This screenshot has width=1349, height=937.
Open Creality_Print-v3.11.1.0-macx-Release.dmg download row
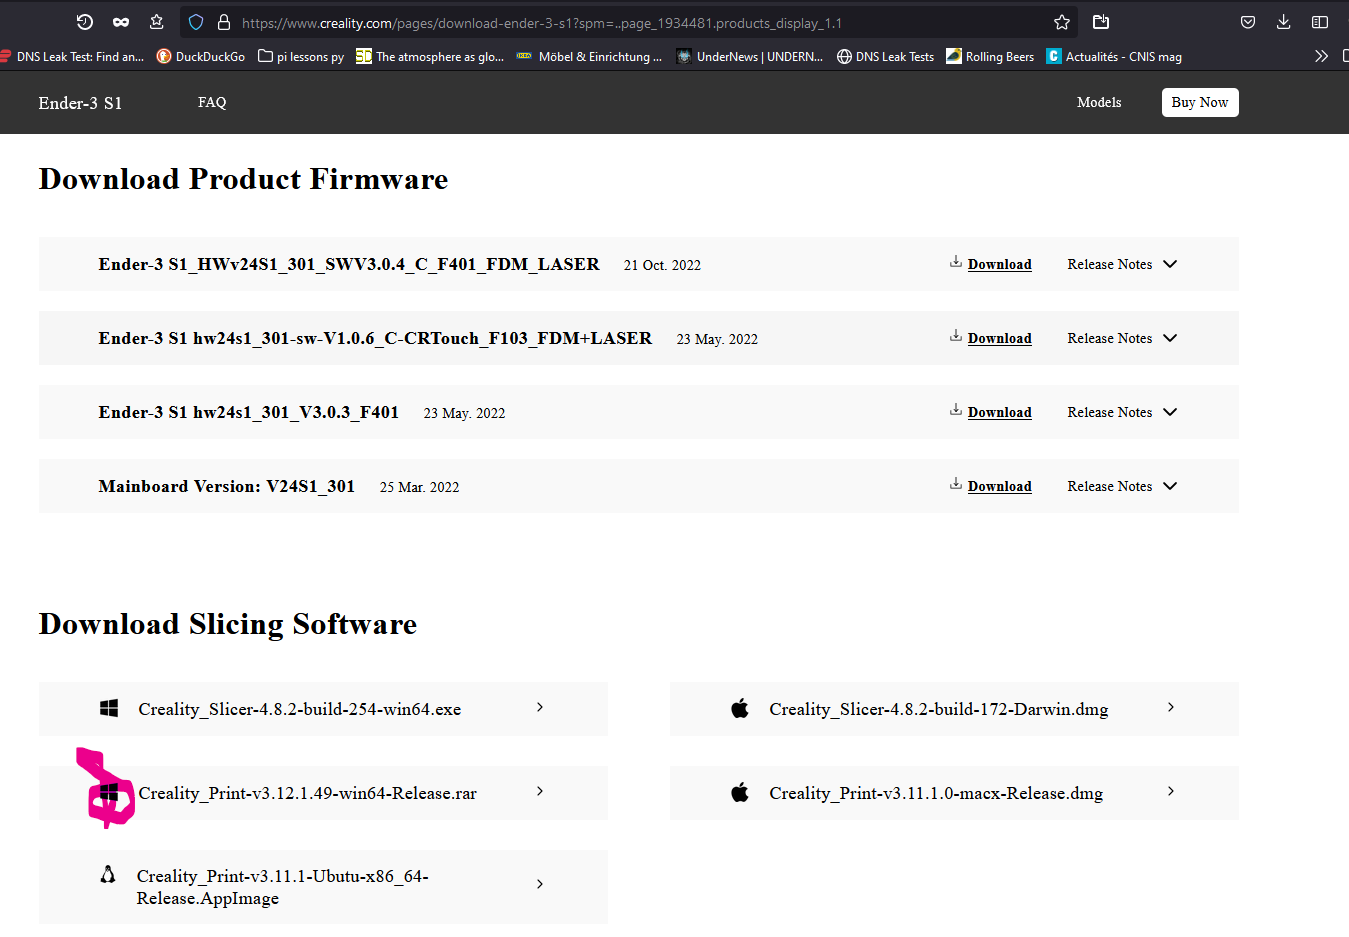pyautogui.click(x=954, y=793)
